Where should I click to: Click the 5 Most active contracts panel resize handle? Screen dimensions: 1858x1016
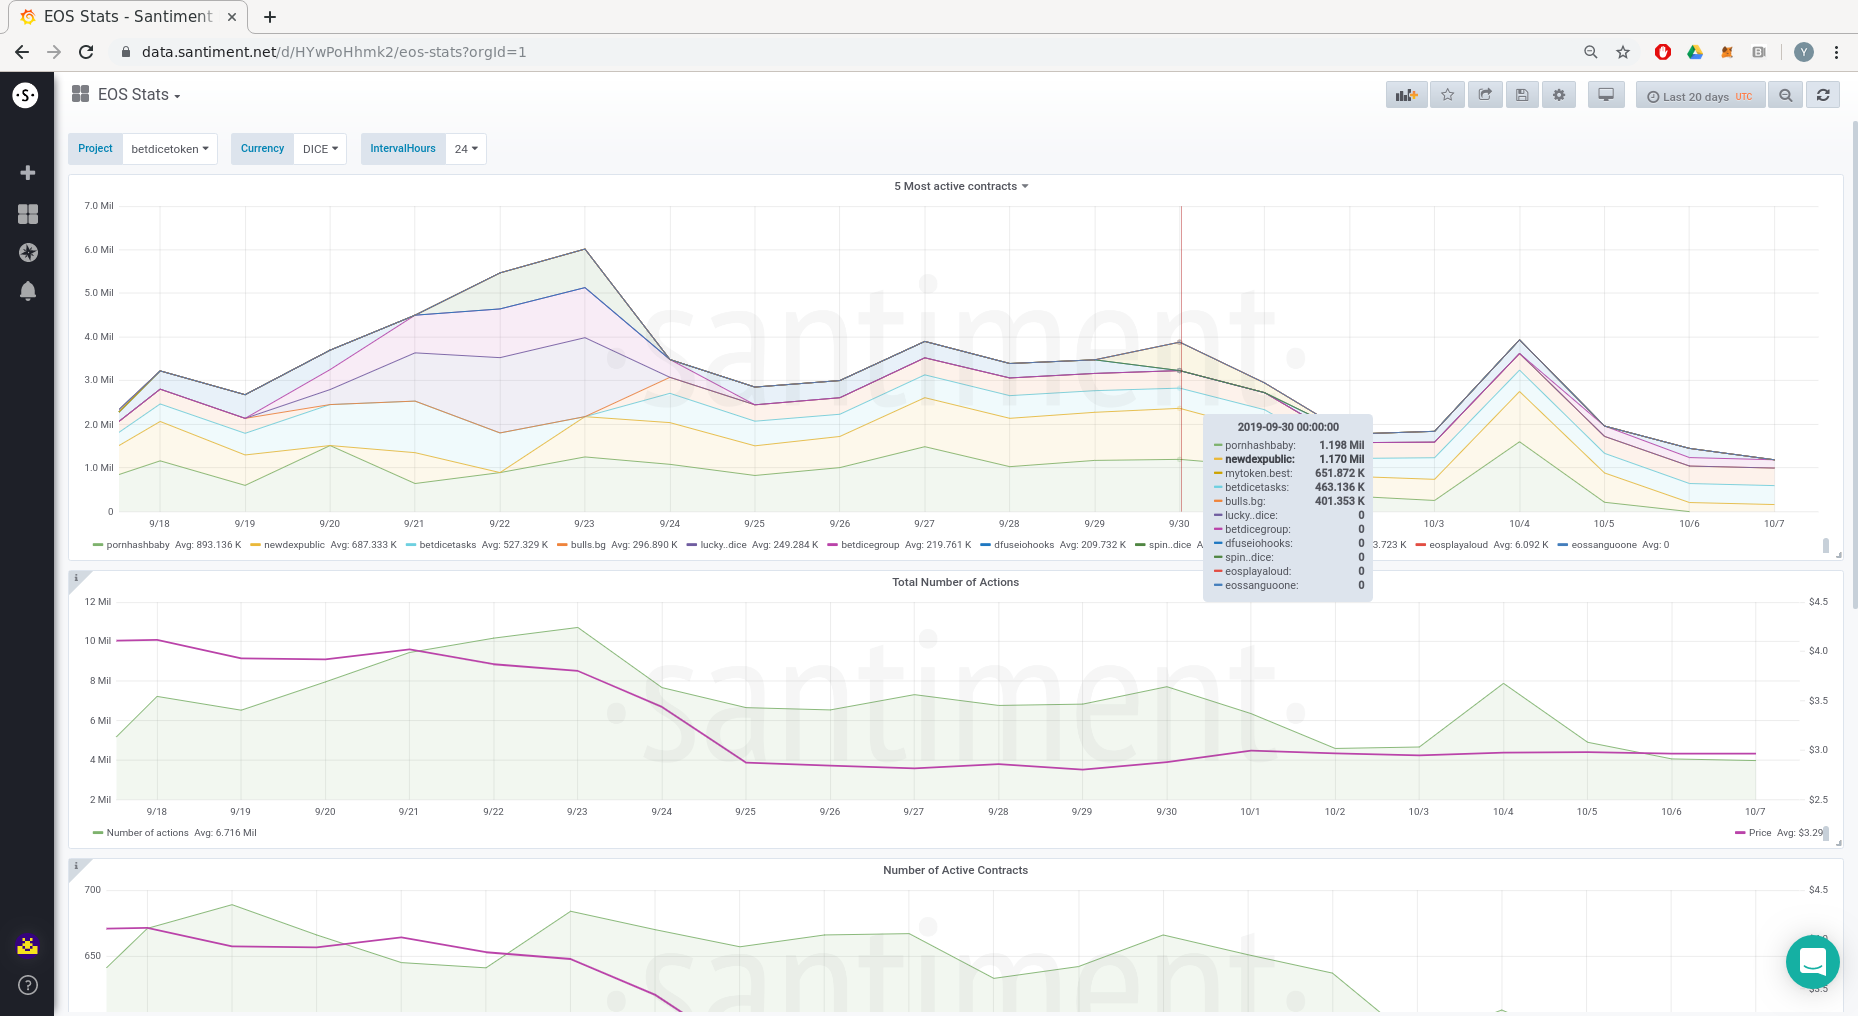click(1838, 555)
